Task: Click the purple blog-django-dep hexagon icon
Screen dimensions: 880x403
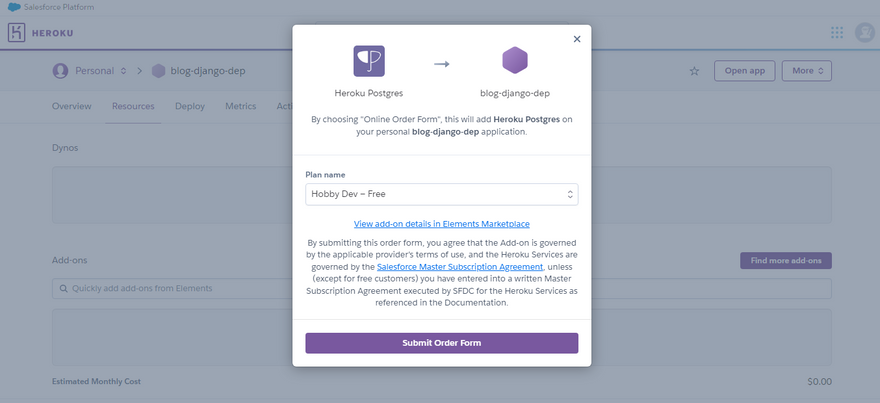Action: click(515, 61)
